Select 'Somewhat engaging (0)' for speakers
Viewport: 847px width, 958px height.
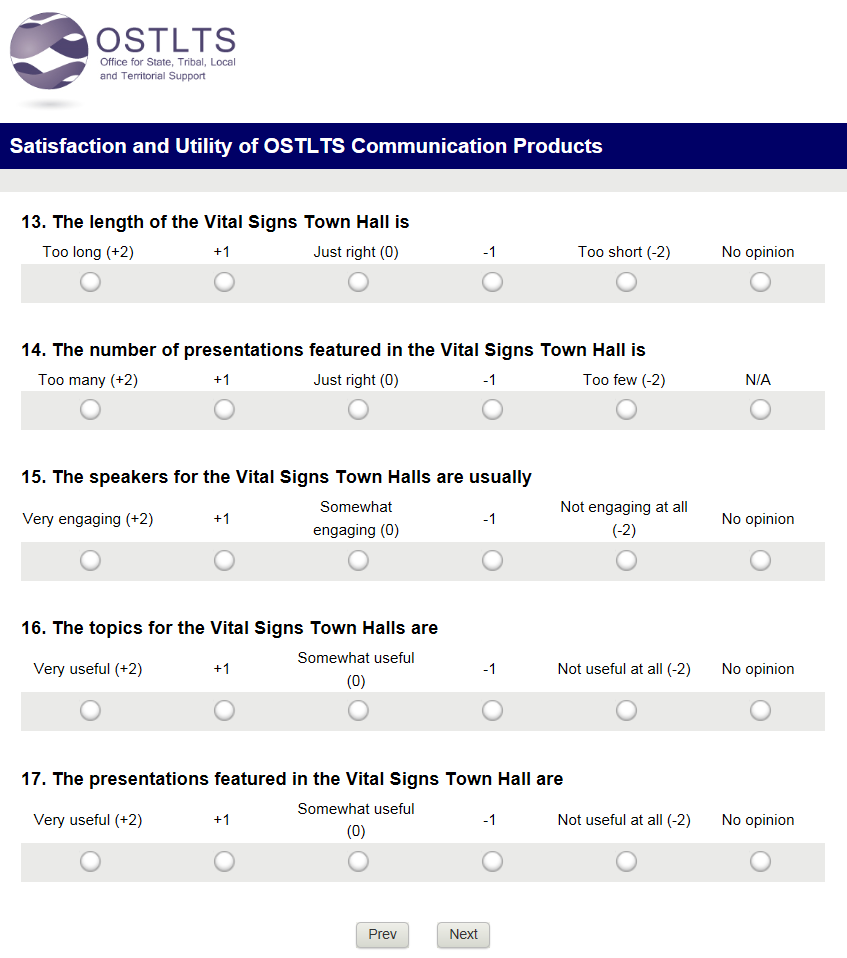pyautogui.click(x=358, y=560)
